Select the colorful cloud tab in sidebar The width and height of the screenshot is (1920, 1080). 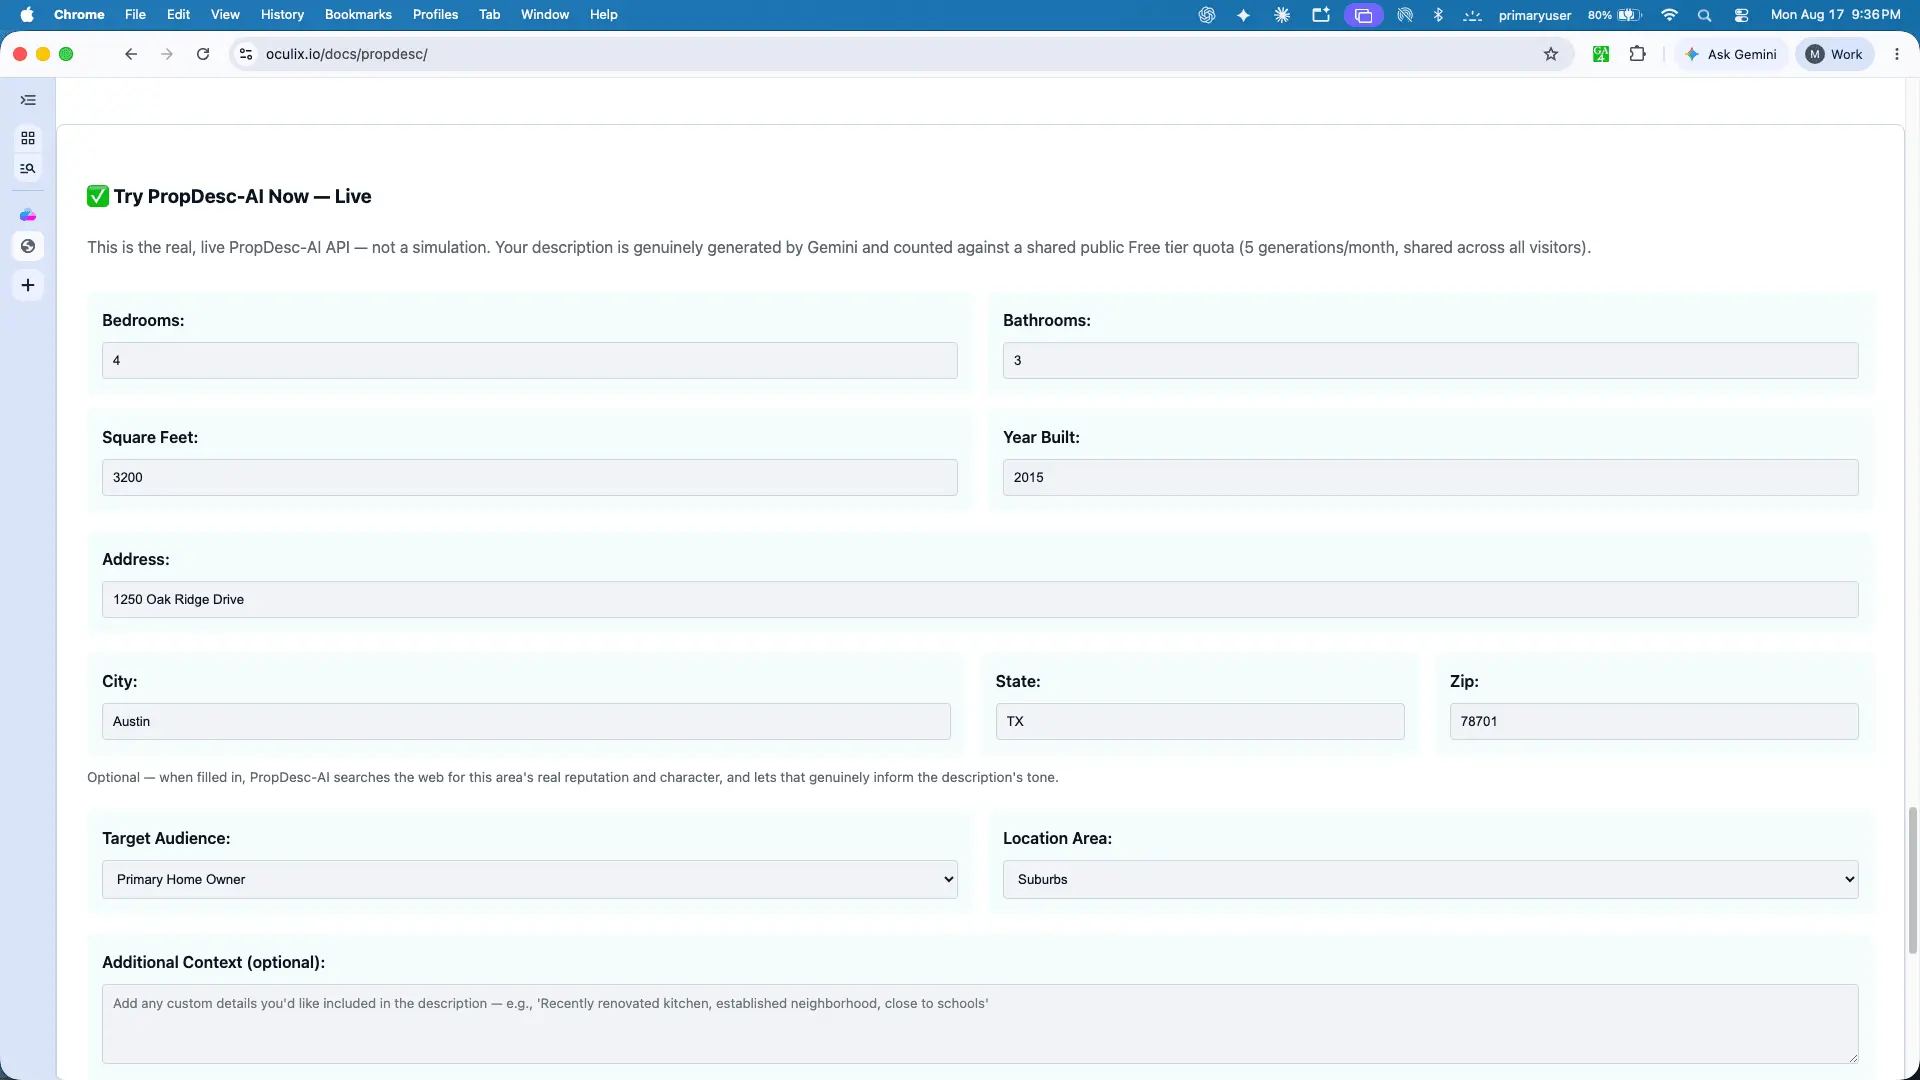(28, 215)
